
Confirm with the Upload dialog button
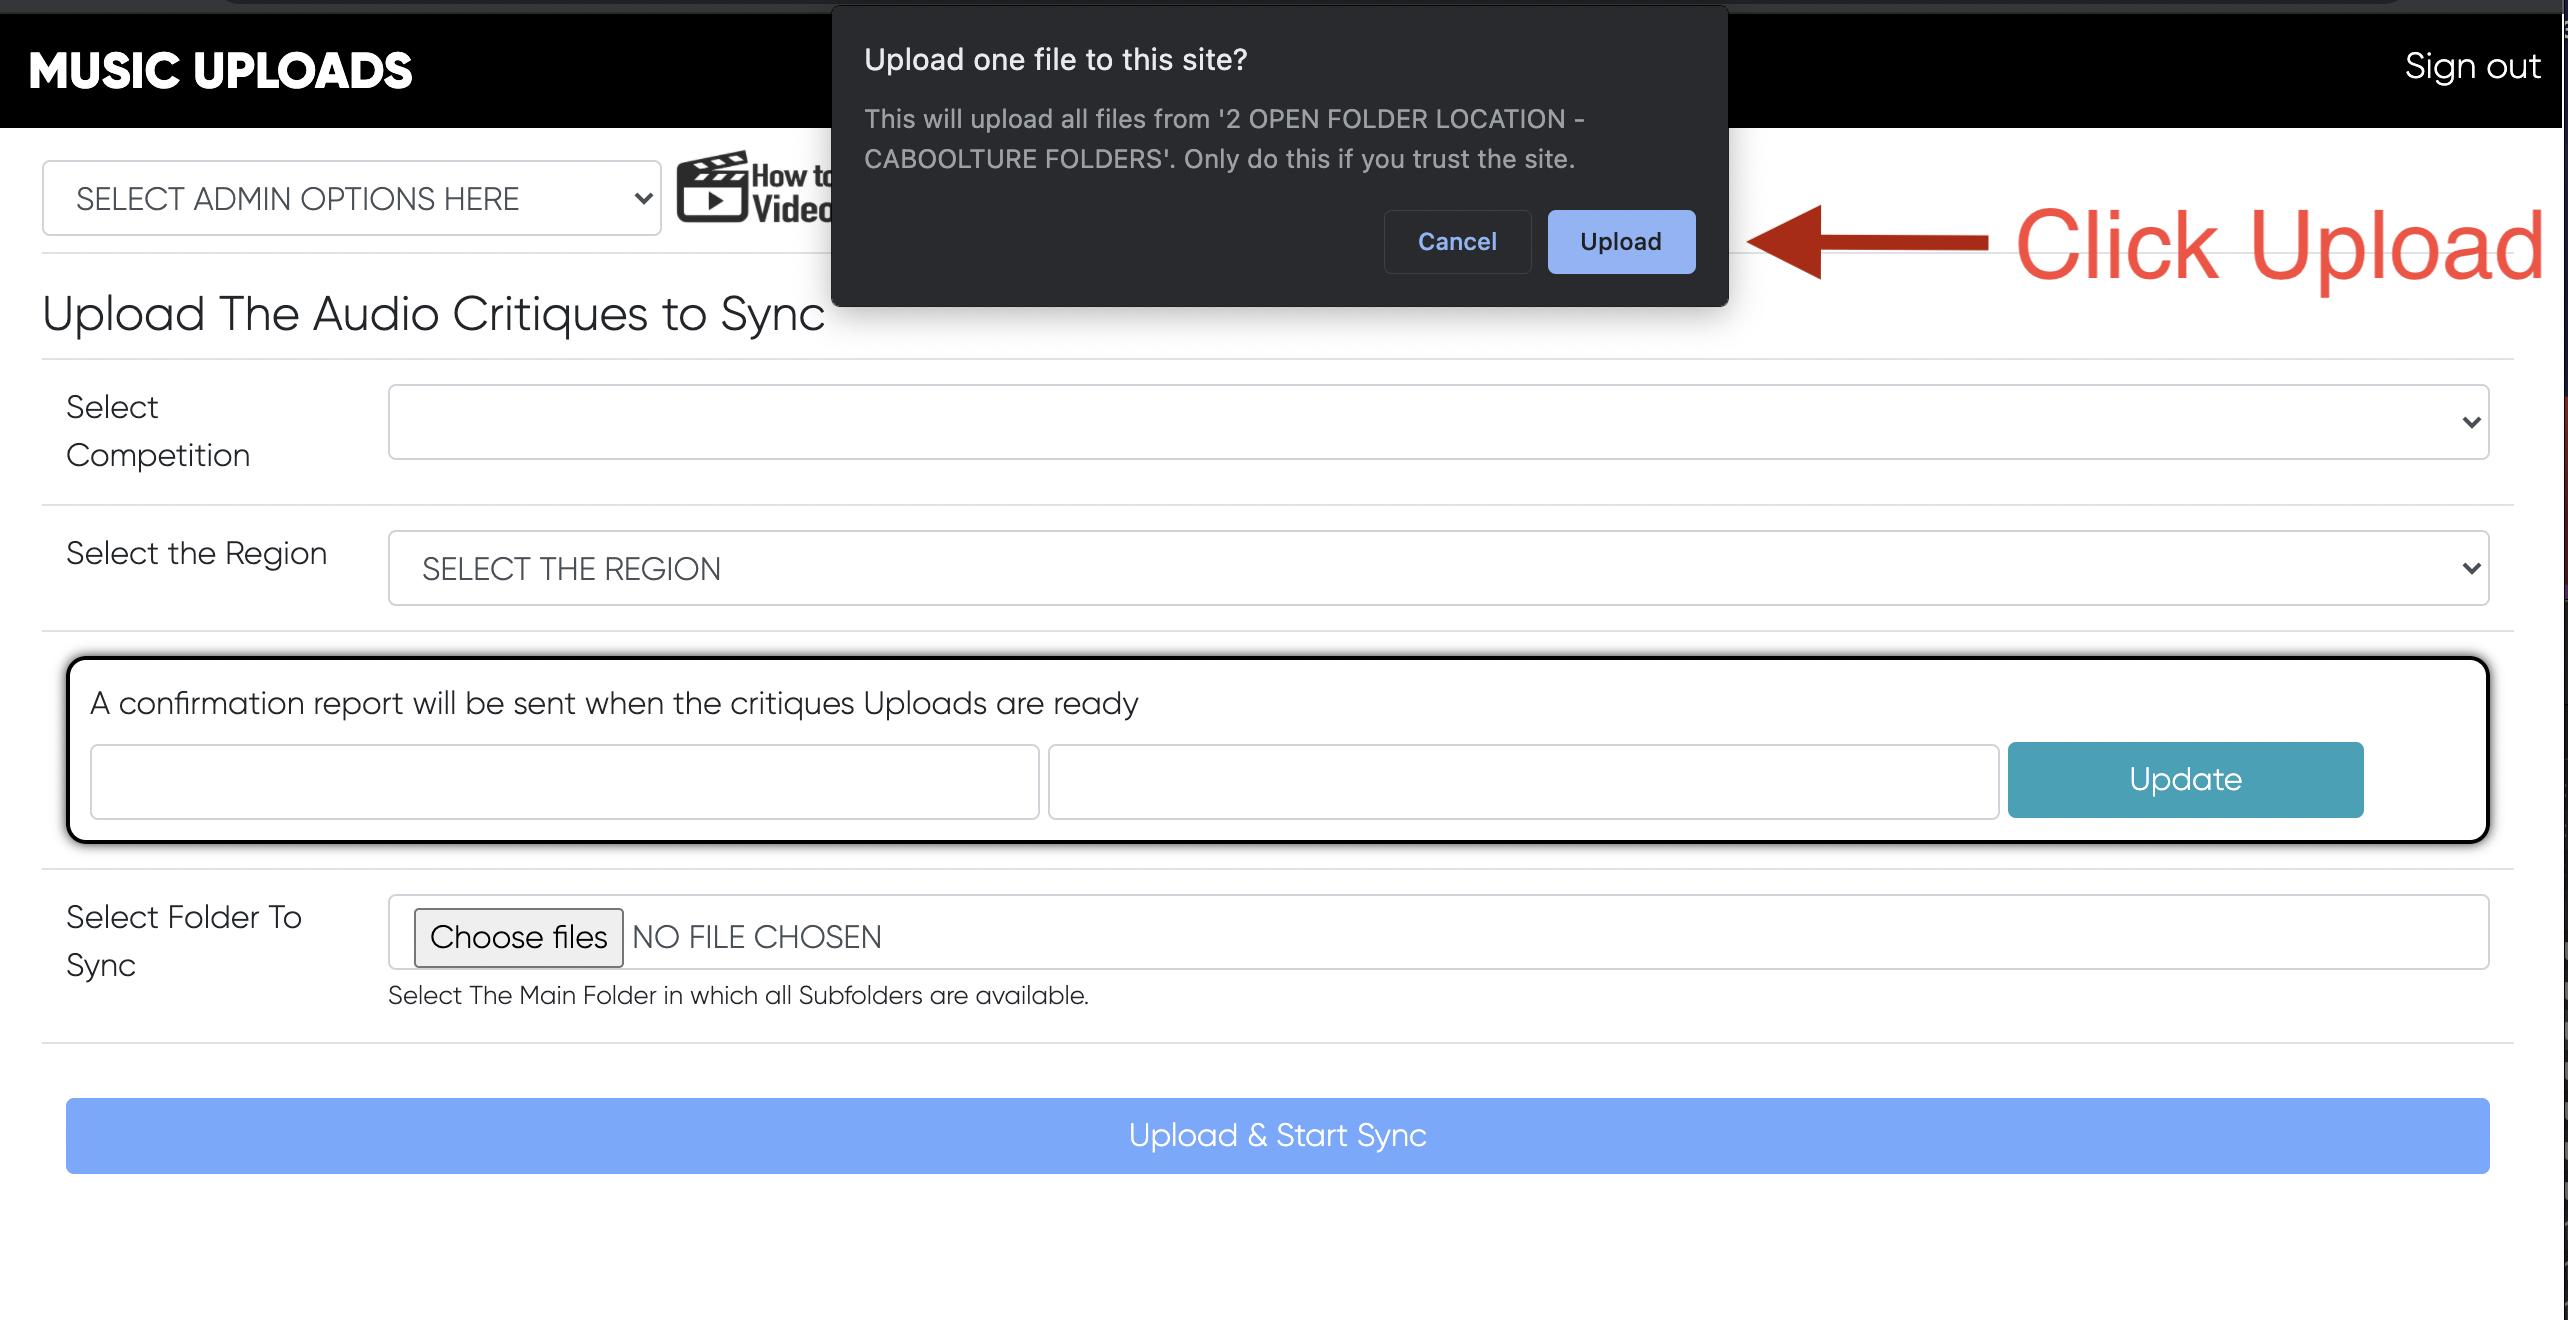point(1620,242)
